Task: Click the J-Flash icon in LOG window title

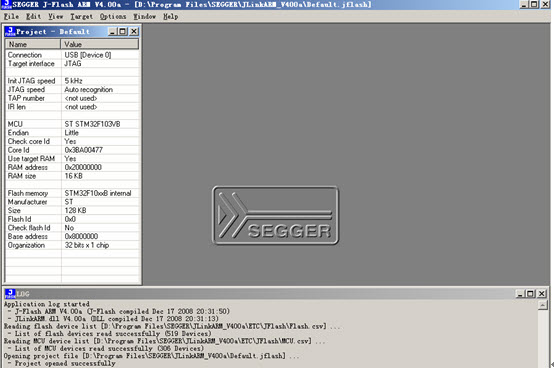Action: (x=10, y=294)
